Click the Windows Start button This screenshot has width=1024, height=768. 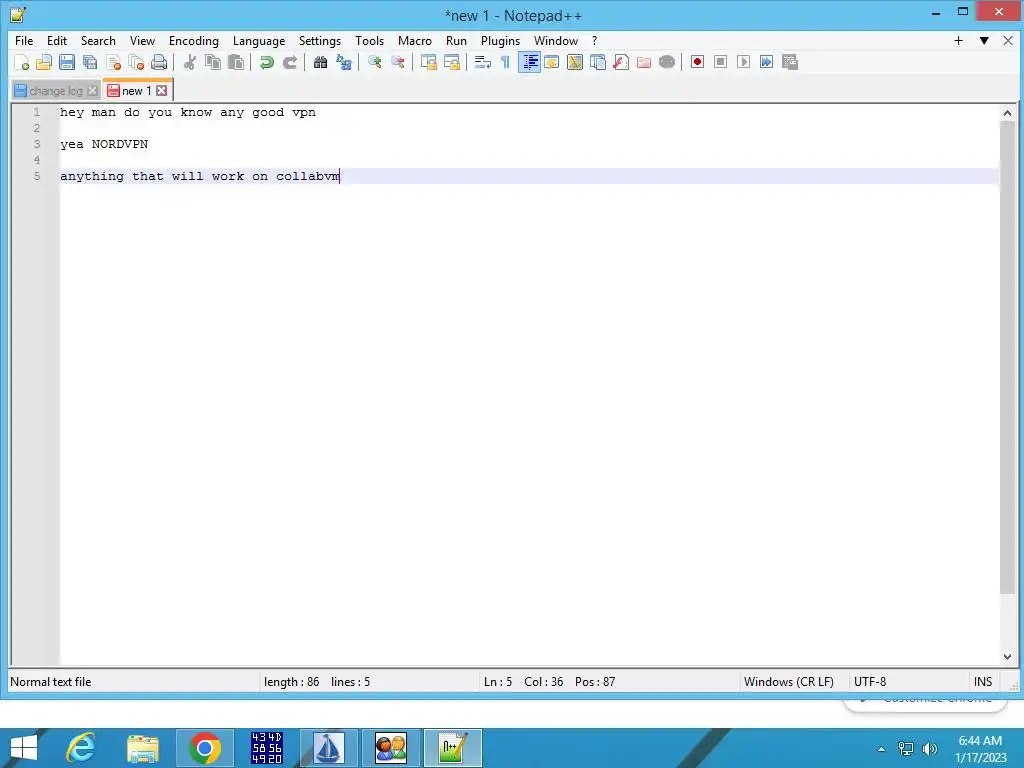coord(24,748)
